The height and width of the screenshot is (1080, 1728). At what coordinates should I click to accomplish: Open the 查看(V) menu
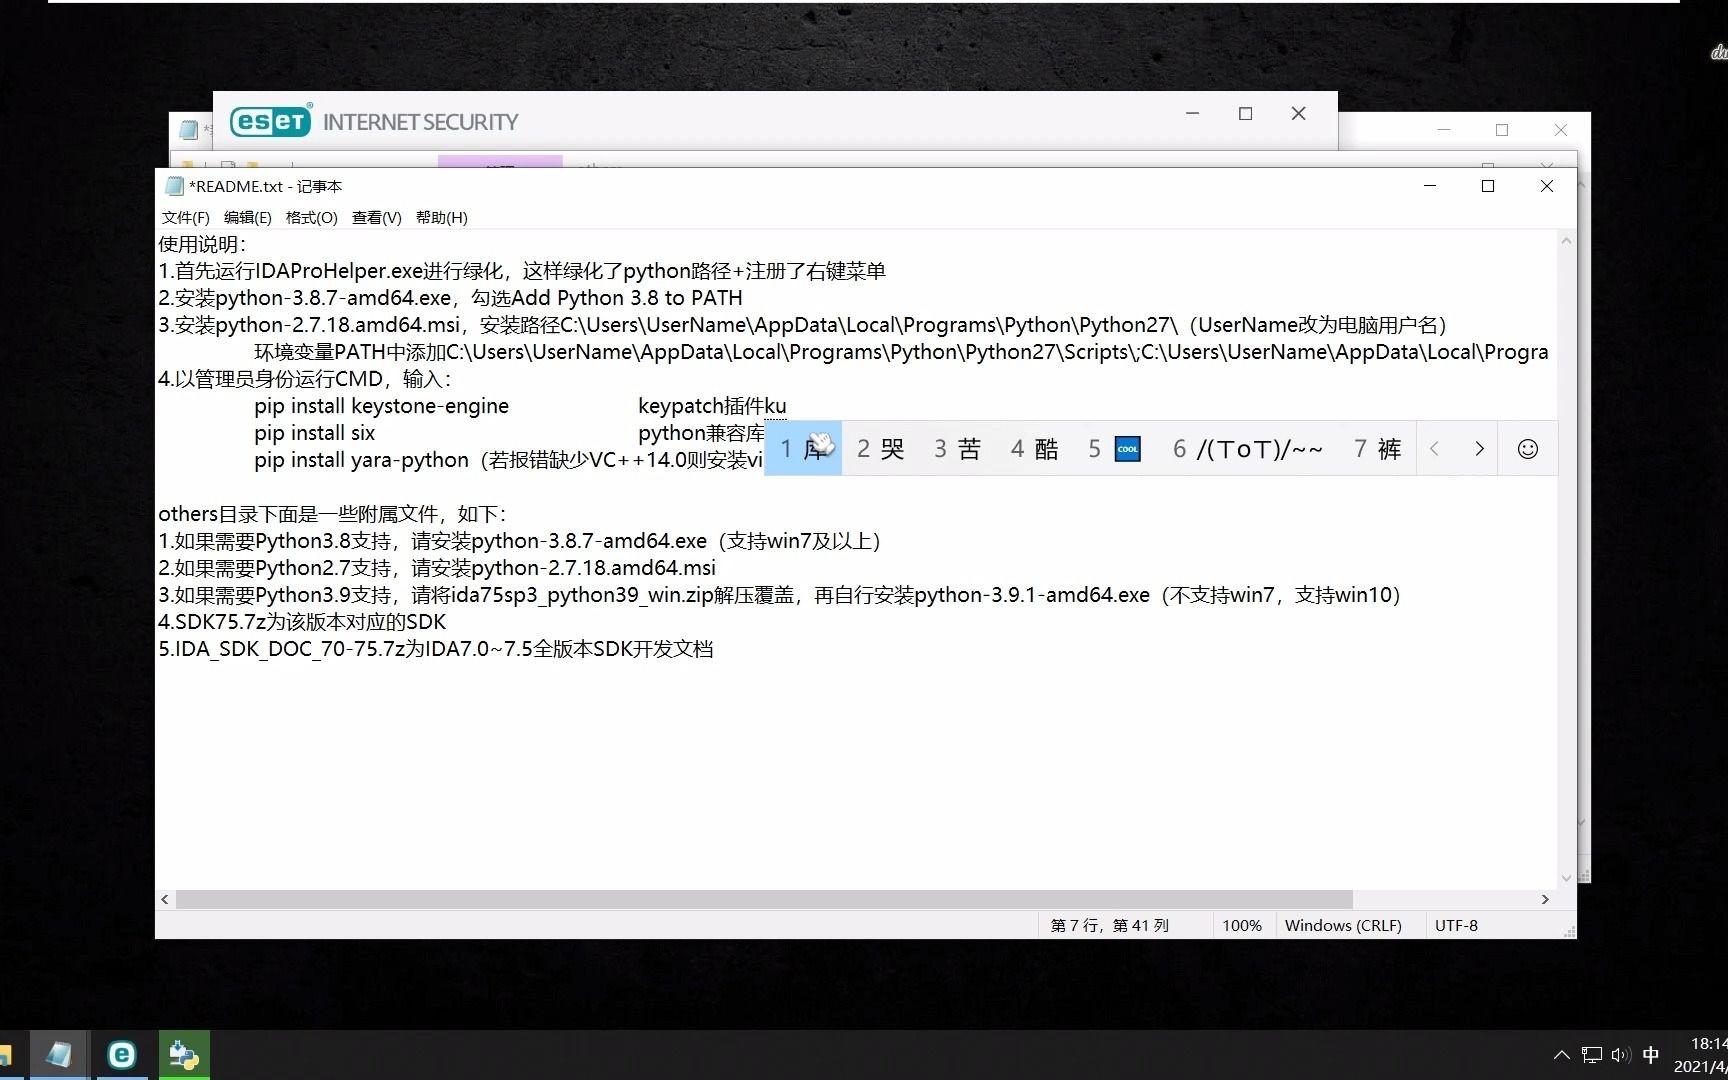tap(376, 217)
